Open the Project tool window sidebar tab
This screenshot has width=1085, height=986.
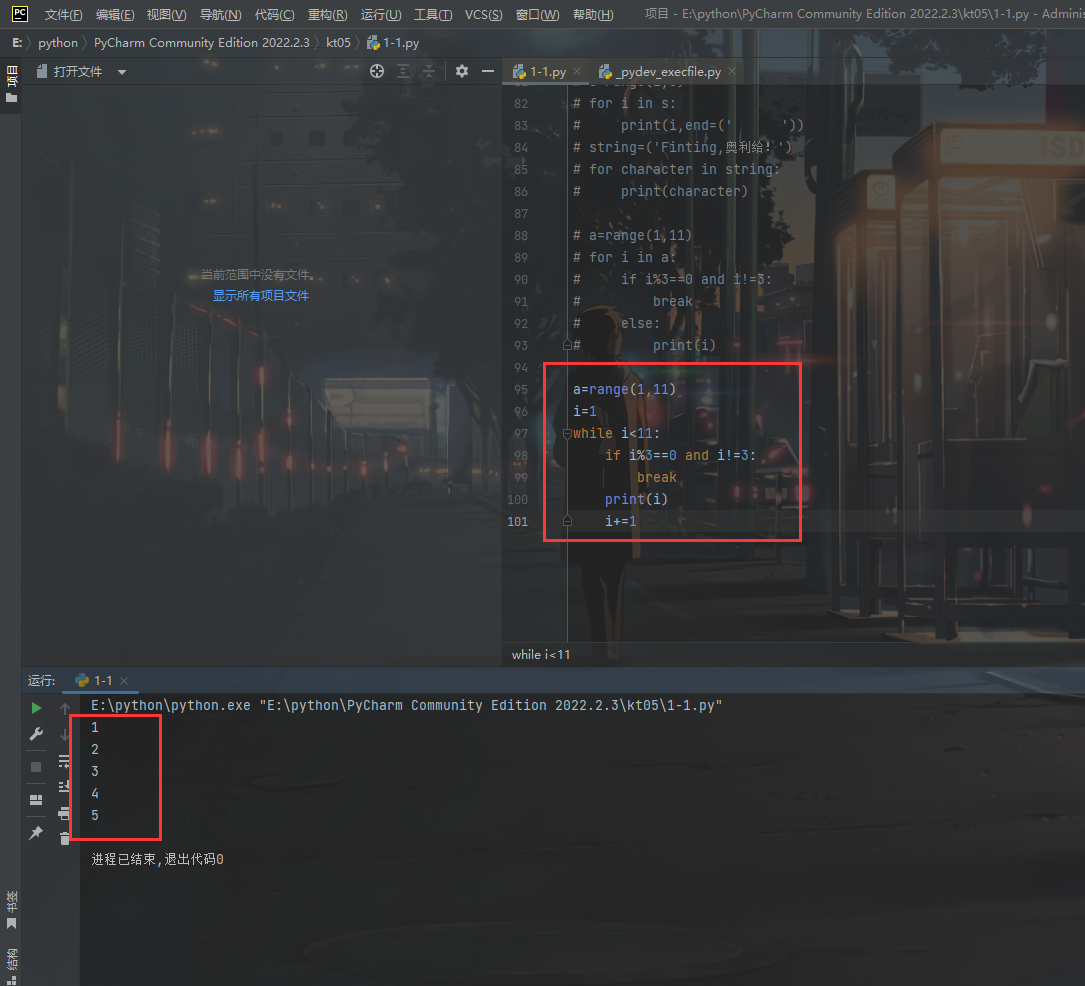click(x=11, y=84)
